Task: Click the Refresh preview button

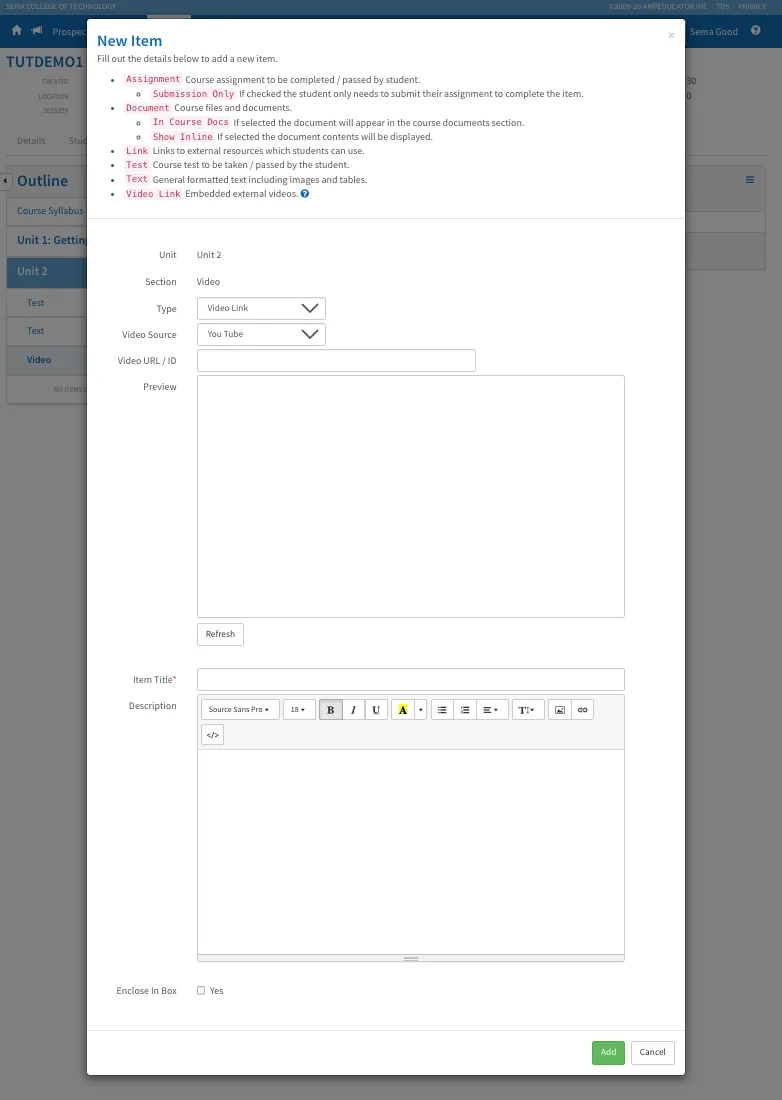Action: (220, 634)
